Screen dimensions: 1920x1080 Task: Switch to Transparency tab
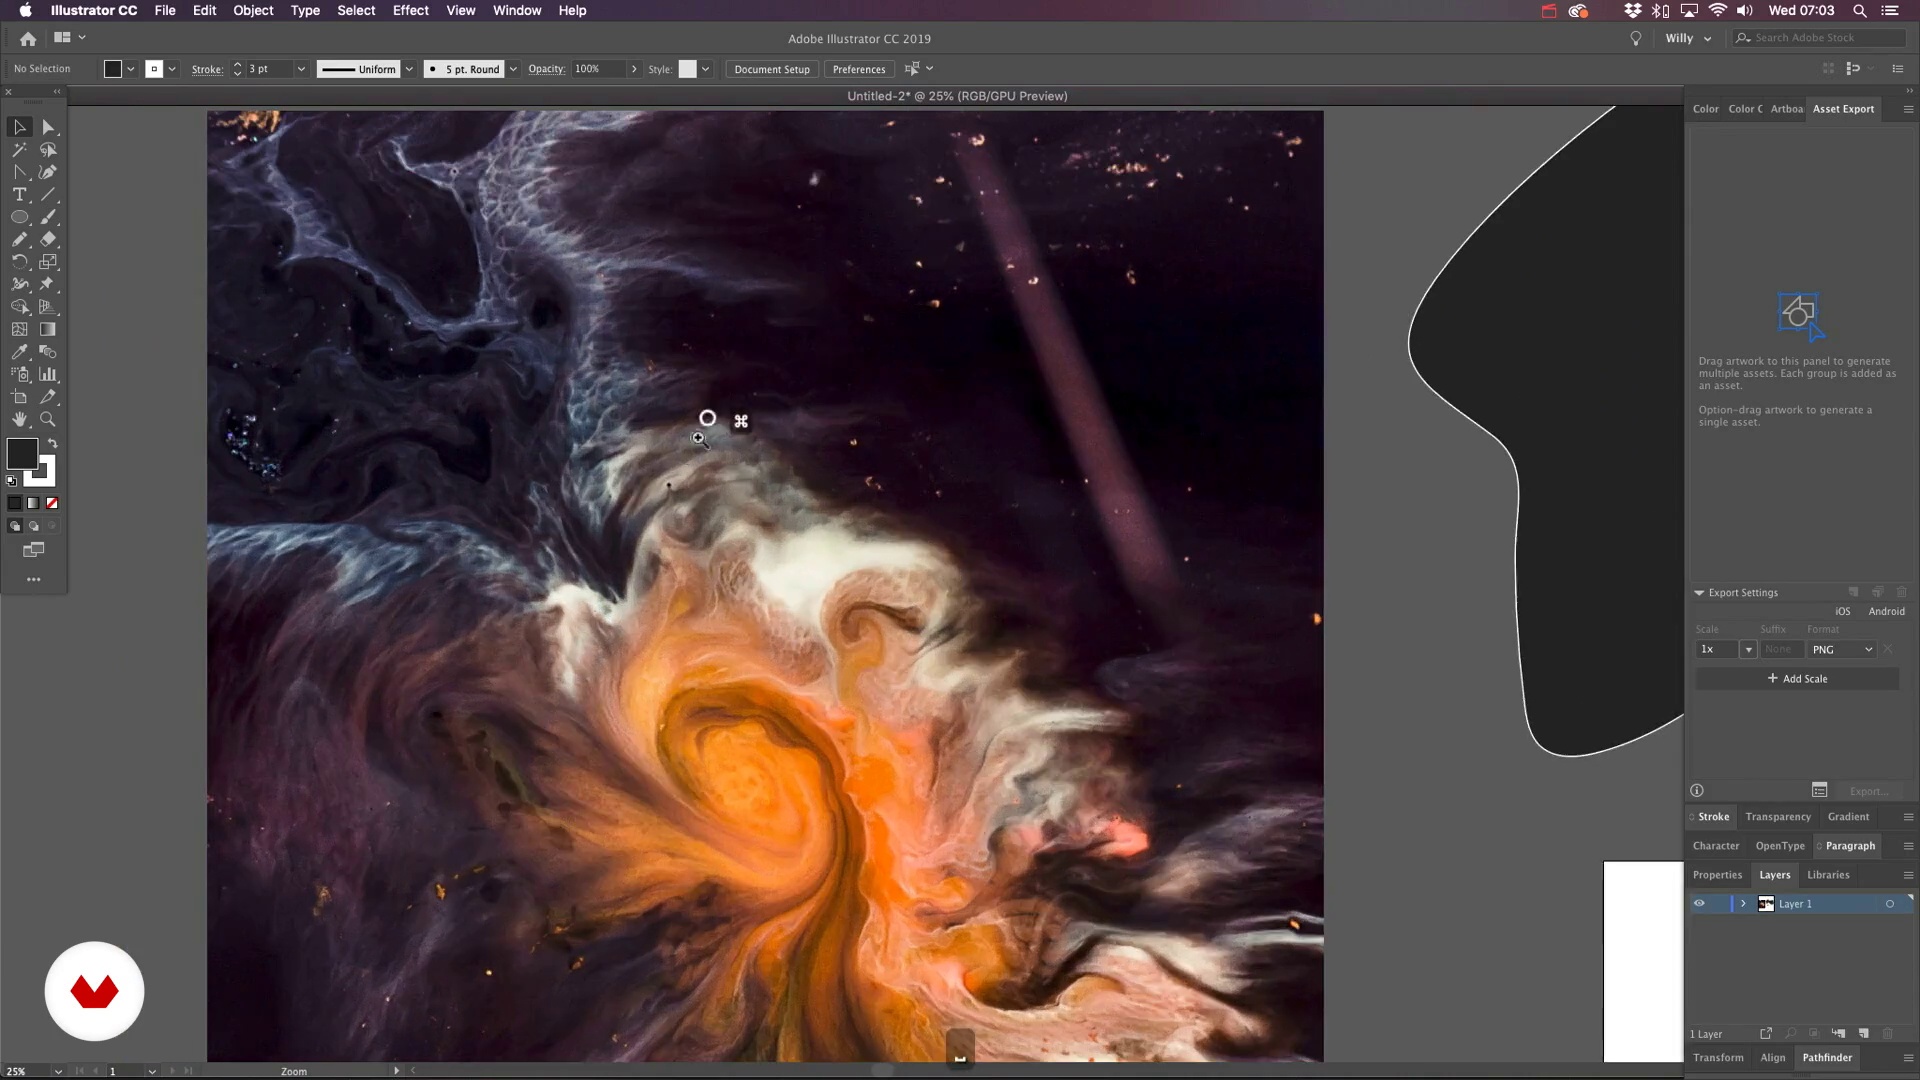click(1777, 817)
